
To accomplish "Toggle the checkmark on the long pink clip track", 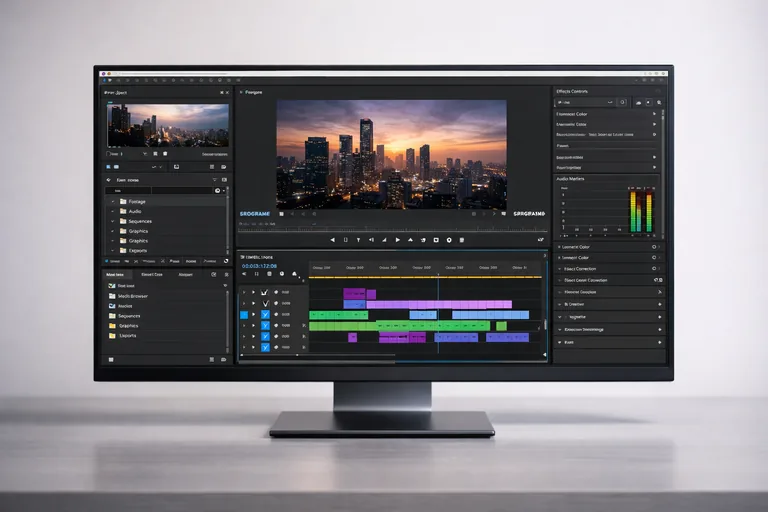I will tap(265, 303).
